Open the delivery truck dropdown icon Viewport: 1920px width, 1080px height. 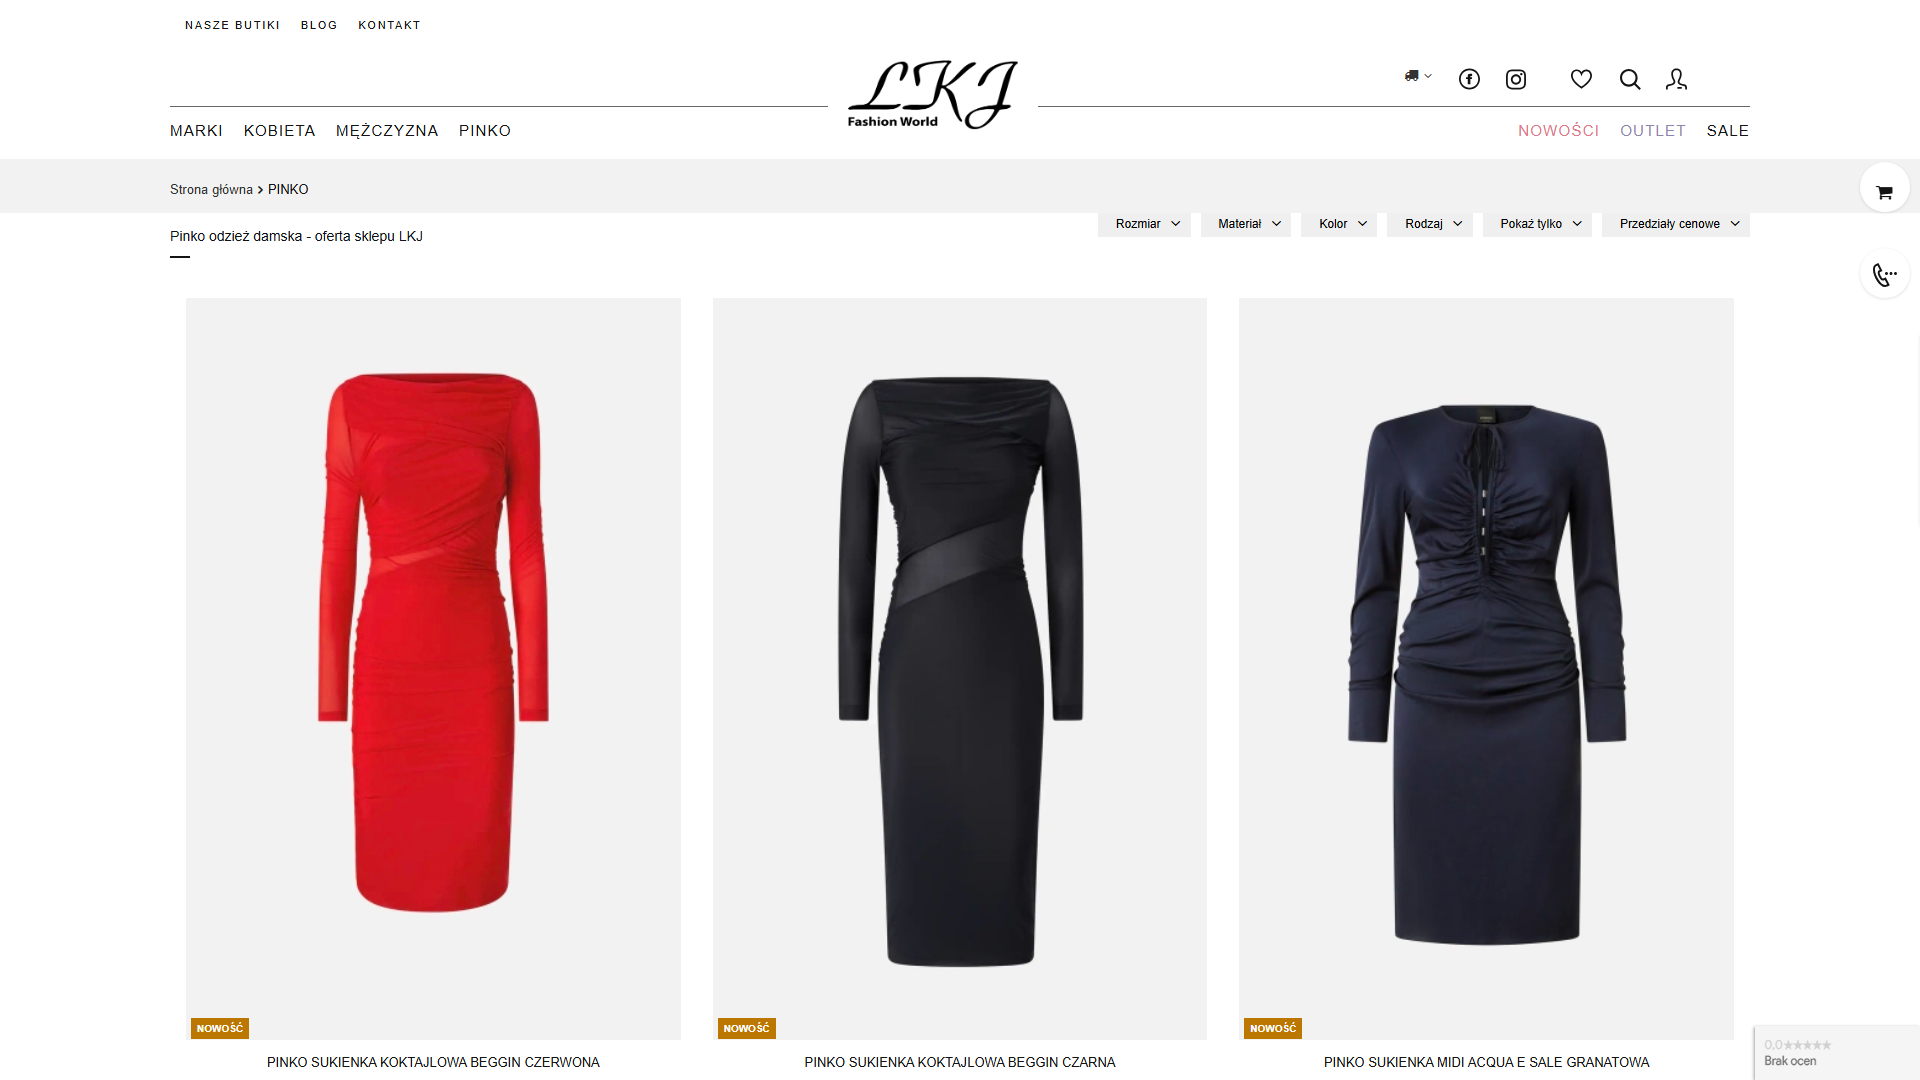tap(1418, 76)
